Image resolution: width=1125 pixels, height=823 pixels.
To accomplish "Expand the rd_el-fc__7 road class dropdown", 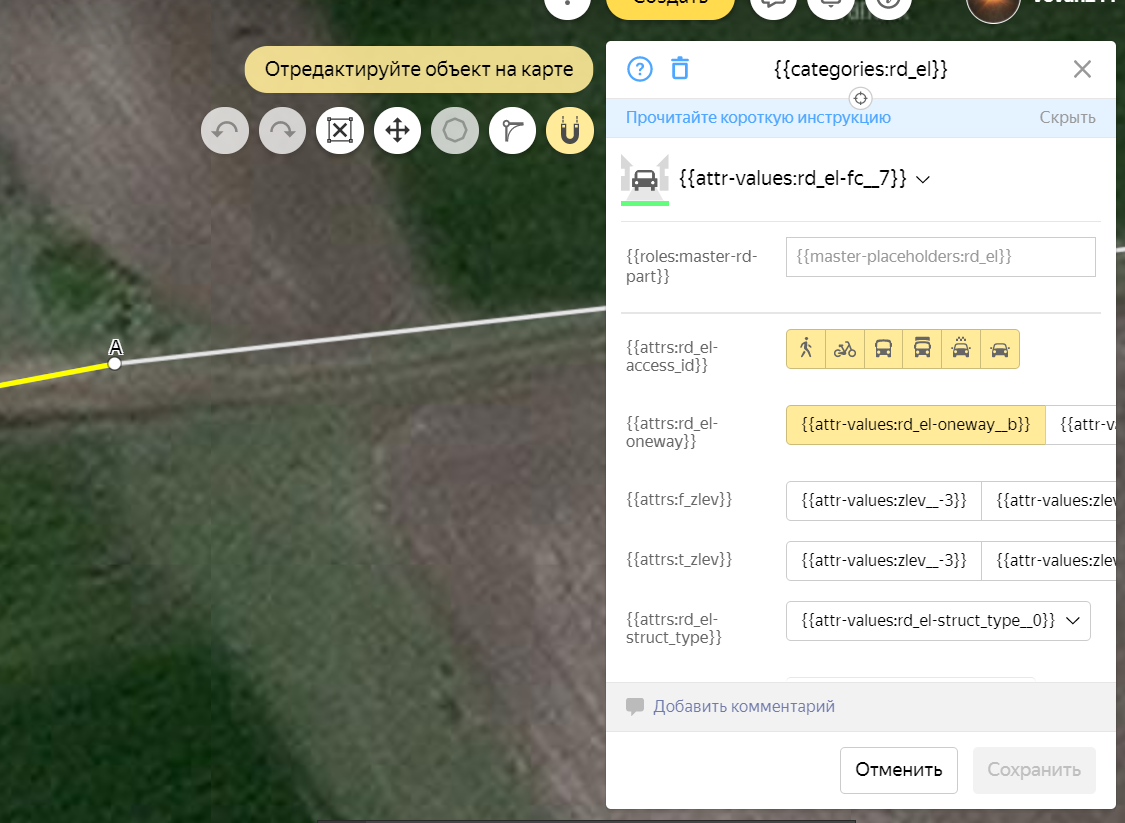I will tap(804, 179).
